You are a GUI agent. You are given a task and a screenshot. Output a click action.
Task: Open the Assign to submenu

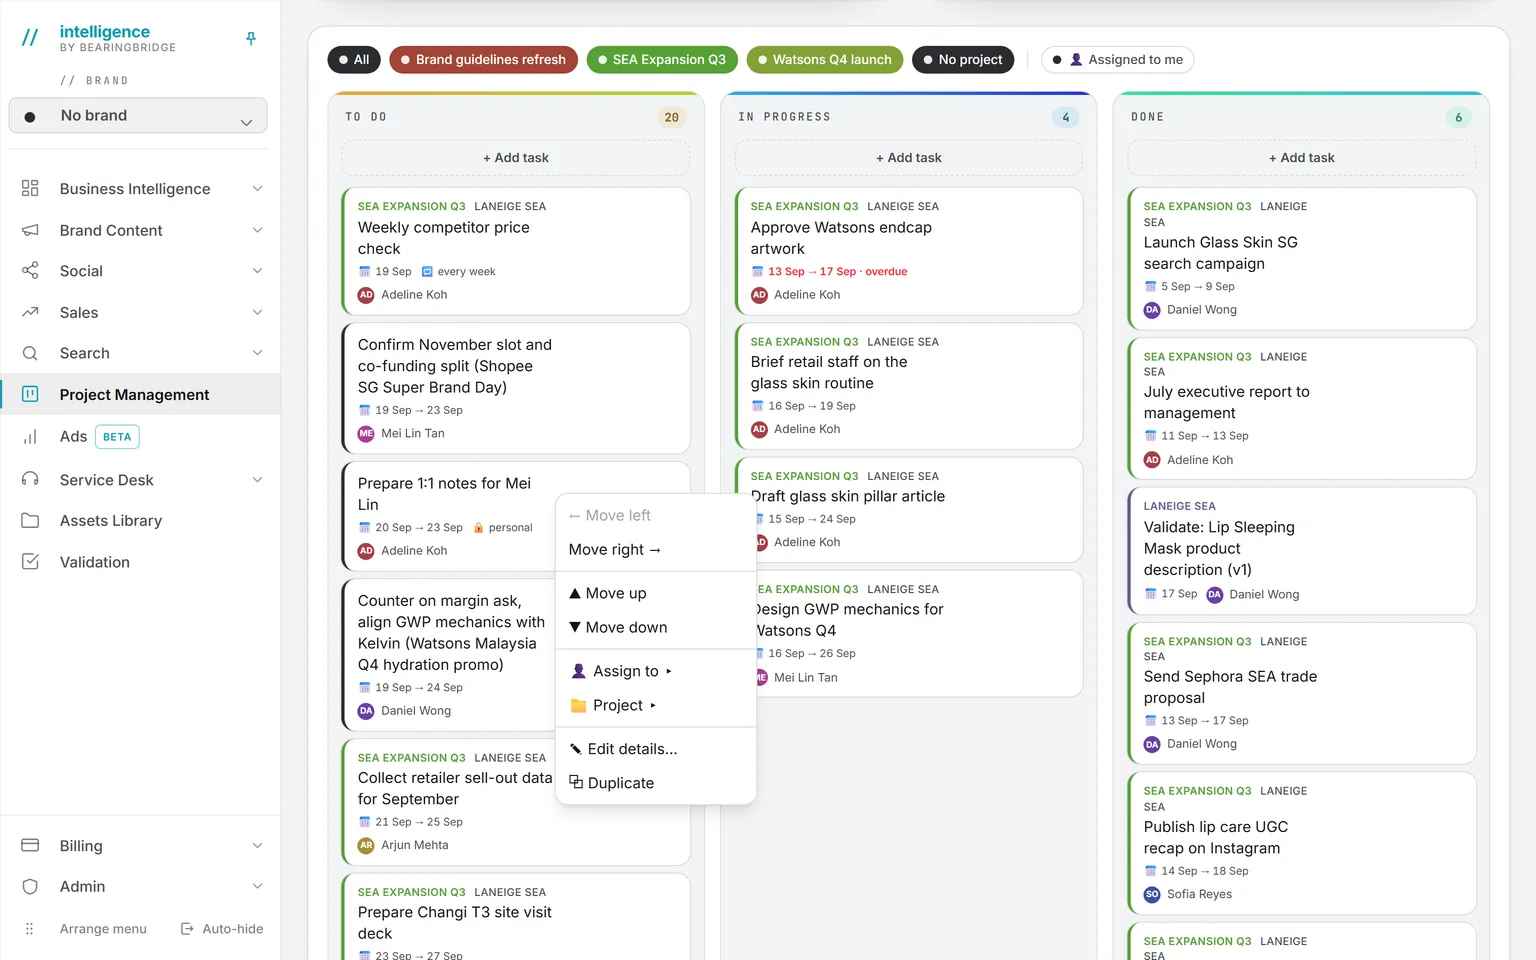[x=656, y=671]
